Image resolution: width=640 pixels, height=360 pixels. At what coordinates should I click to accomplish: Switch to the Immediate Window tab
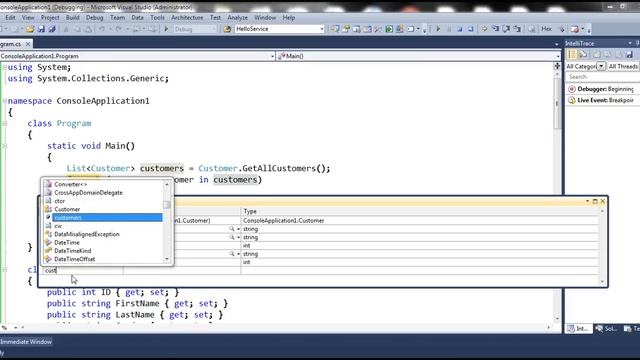[26, 342]
